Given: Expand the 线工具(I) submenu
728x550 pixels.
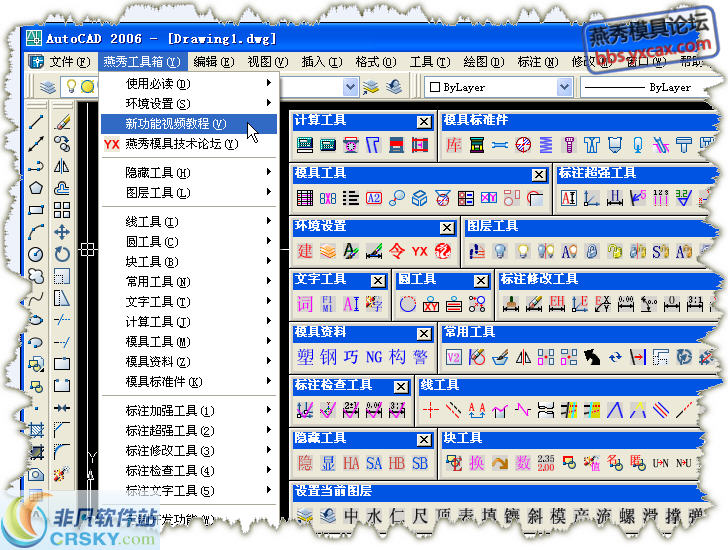Looking at the screenshot, I should 189,222.
